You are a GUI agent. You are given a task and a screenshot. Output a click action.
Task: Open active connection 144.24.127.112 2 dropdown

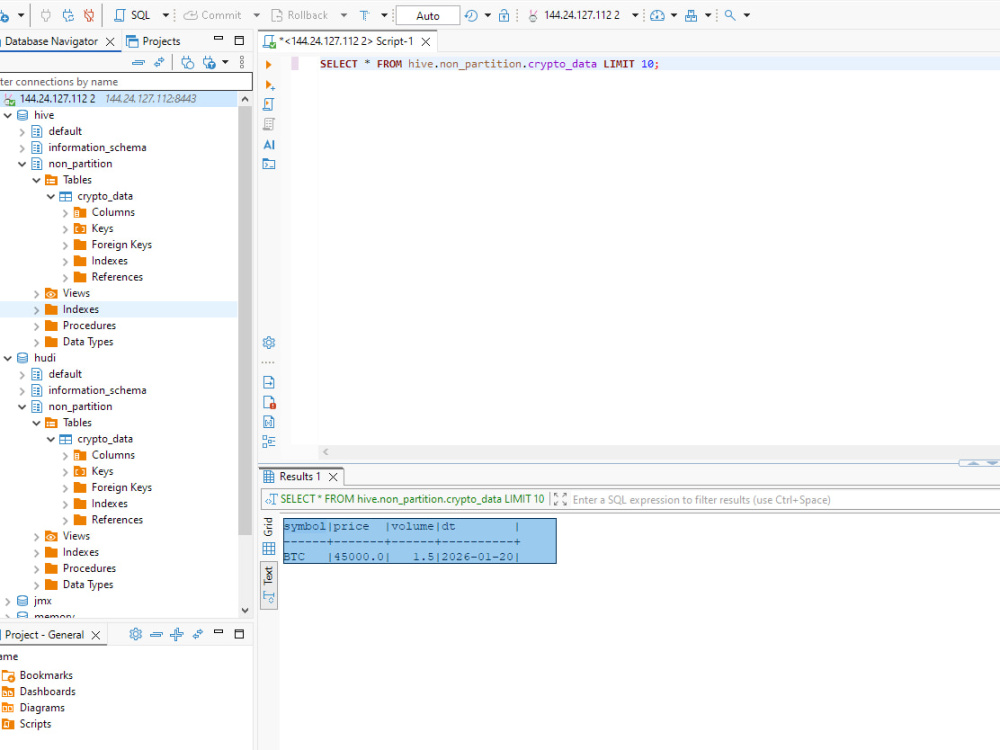pyautogui.click(x=635, y=15)
